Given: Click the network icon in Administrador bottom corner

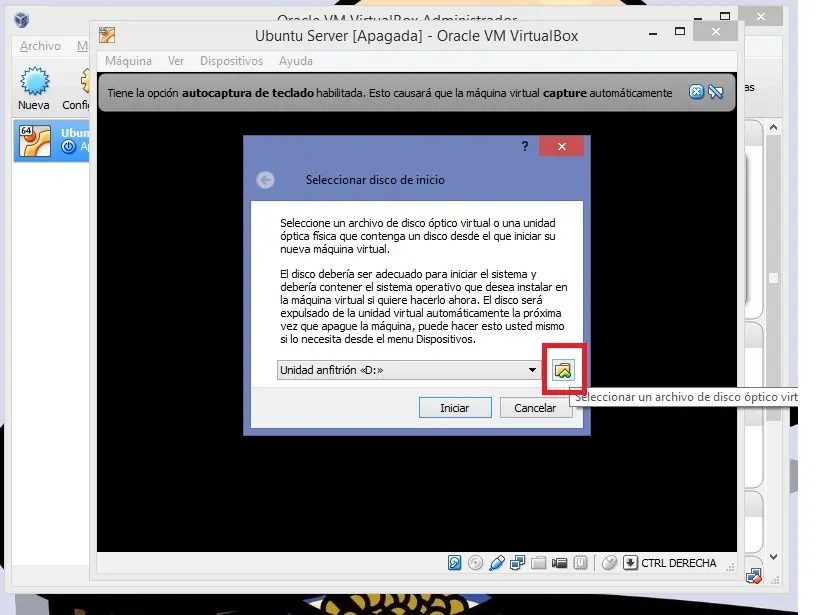Looking at the screenshot, I should click(754, 575).
